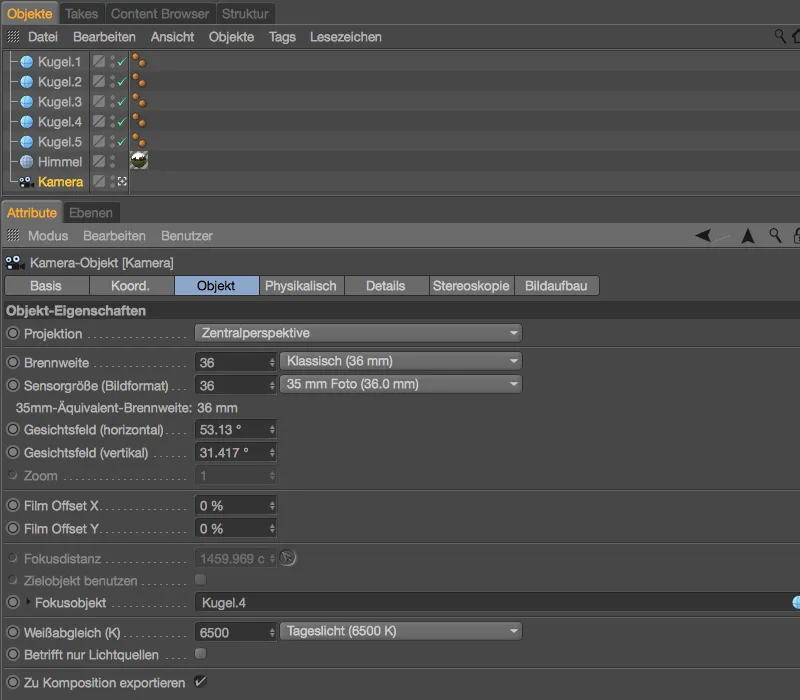This screenshot has width=800, height=700.
Task: Click the Kugel.2 sphere object icon
Action: click(27, 82)
